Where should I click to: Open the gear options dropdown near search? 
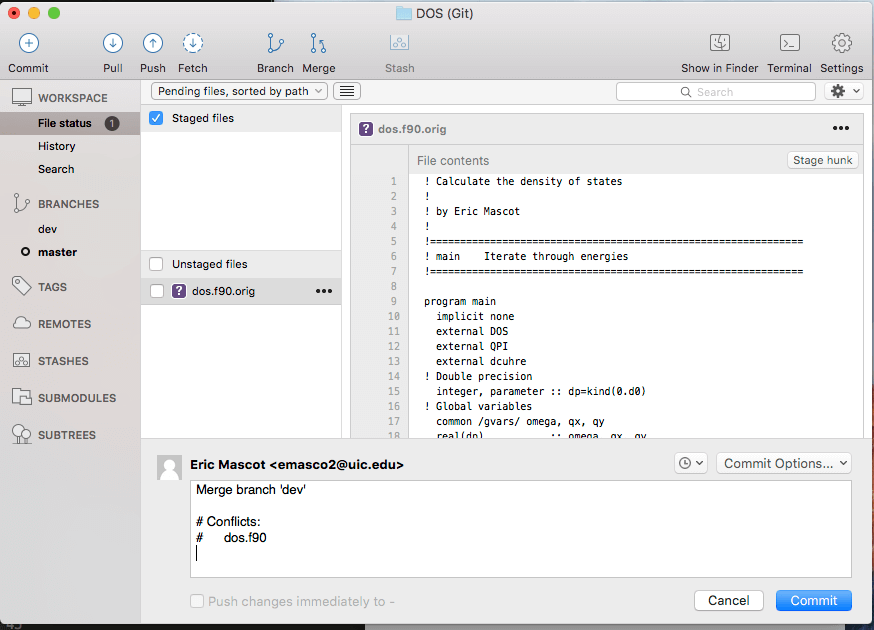[x=844, y=91]
